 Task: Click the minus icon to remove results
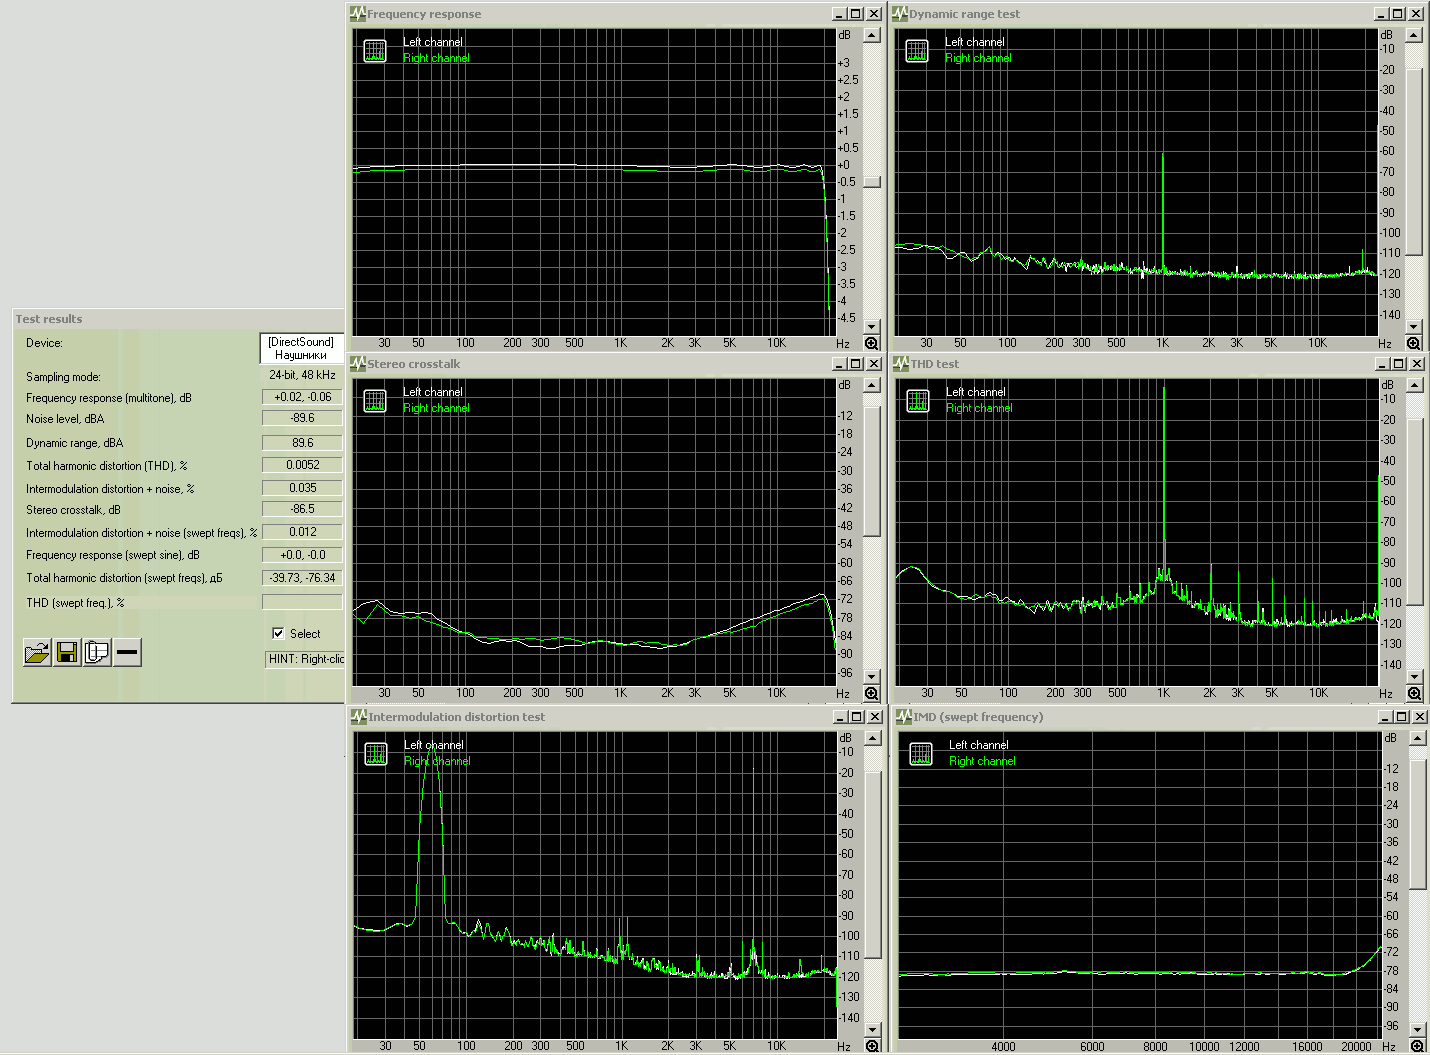click(x=127, y=653)
